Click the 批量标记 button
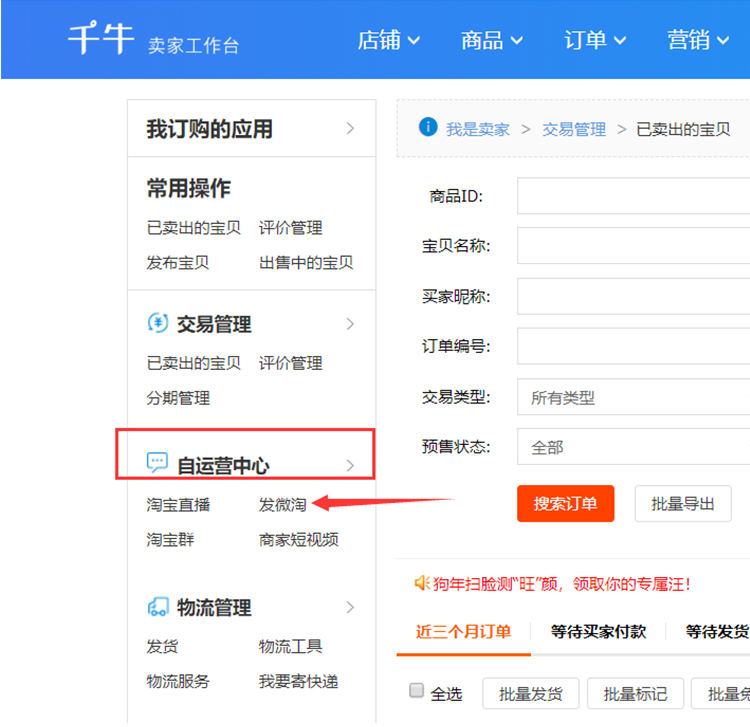750x727 pixels. pos(635,693)
